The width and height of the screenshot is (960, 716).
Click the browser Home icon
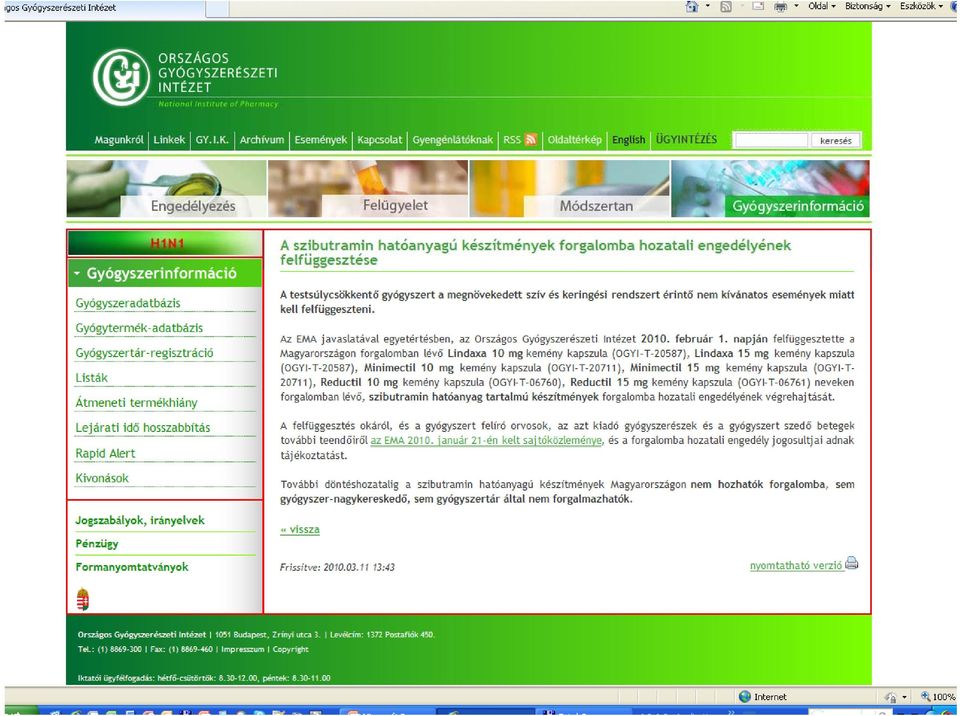[692, 7]
